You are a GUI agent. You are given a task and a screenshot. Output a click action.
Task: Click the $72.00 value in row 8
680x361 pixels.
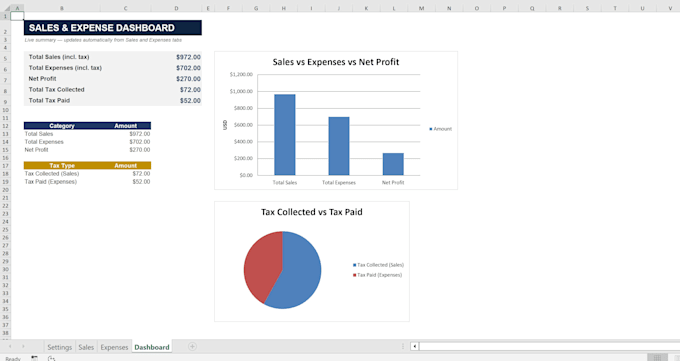click(190, 89)
